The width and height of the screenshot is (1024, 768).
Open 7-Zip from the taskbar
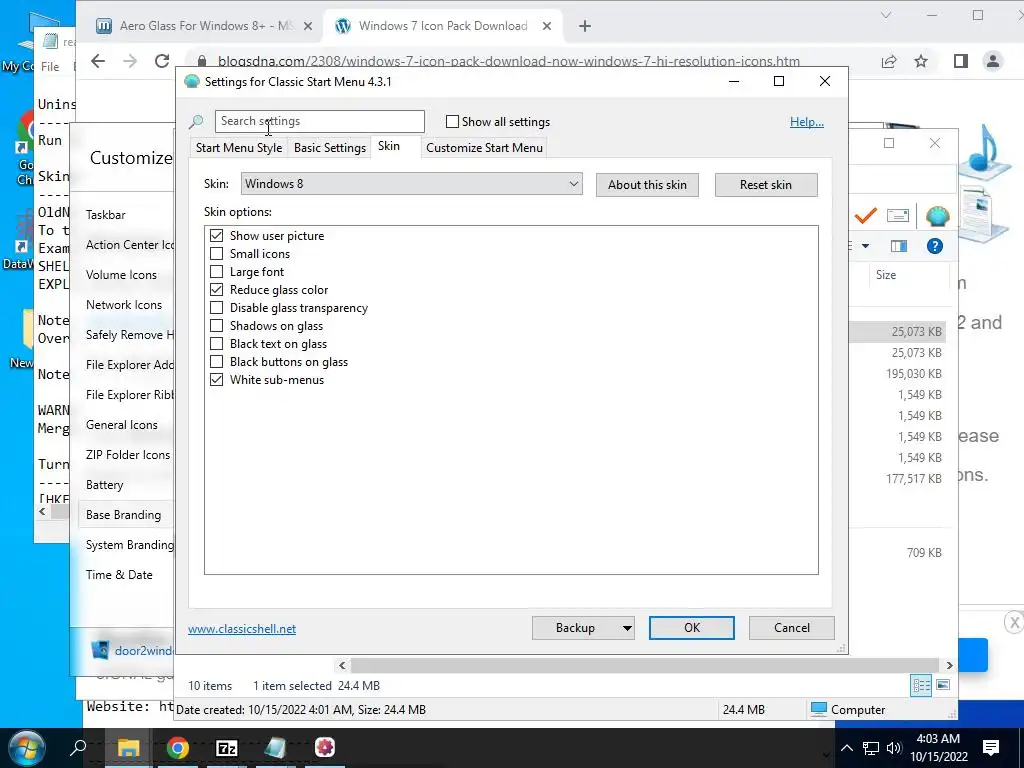click(x=227, y=747)
